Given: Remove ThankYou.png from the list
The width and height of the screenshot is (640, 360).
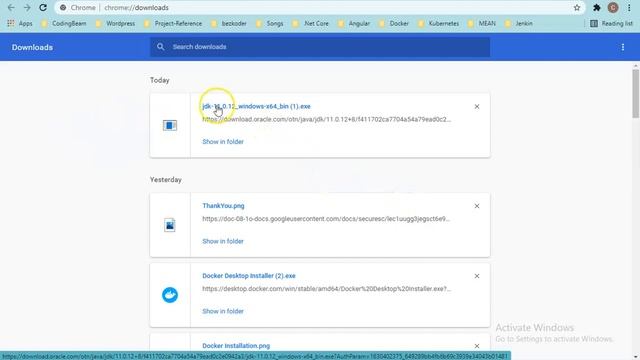Looking at the screenshot, I should [x=477, y=206].
